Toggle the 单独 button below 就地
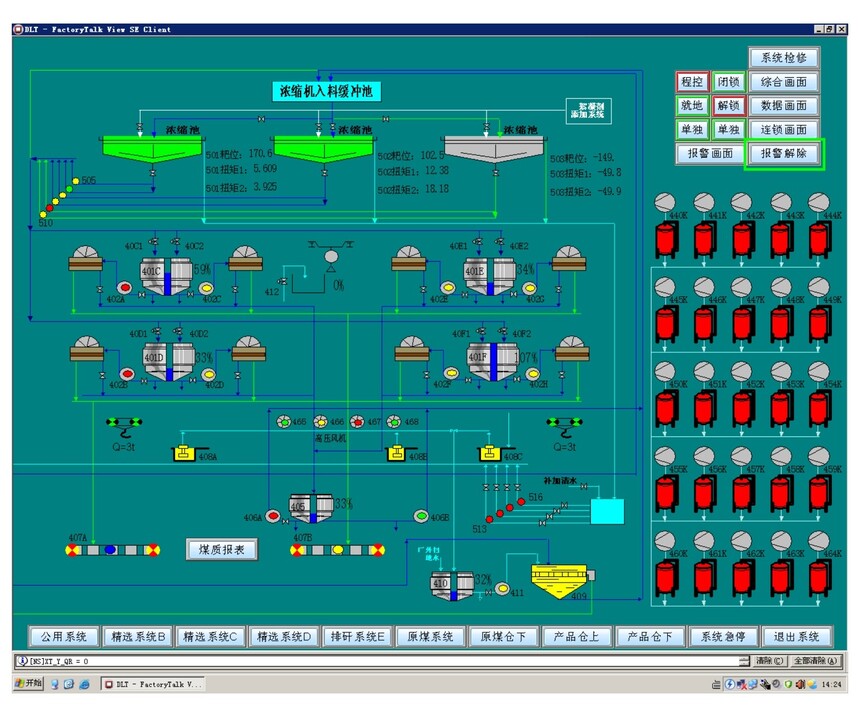 (692, 129)
